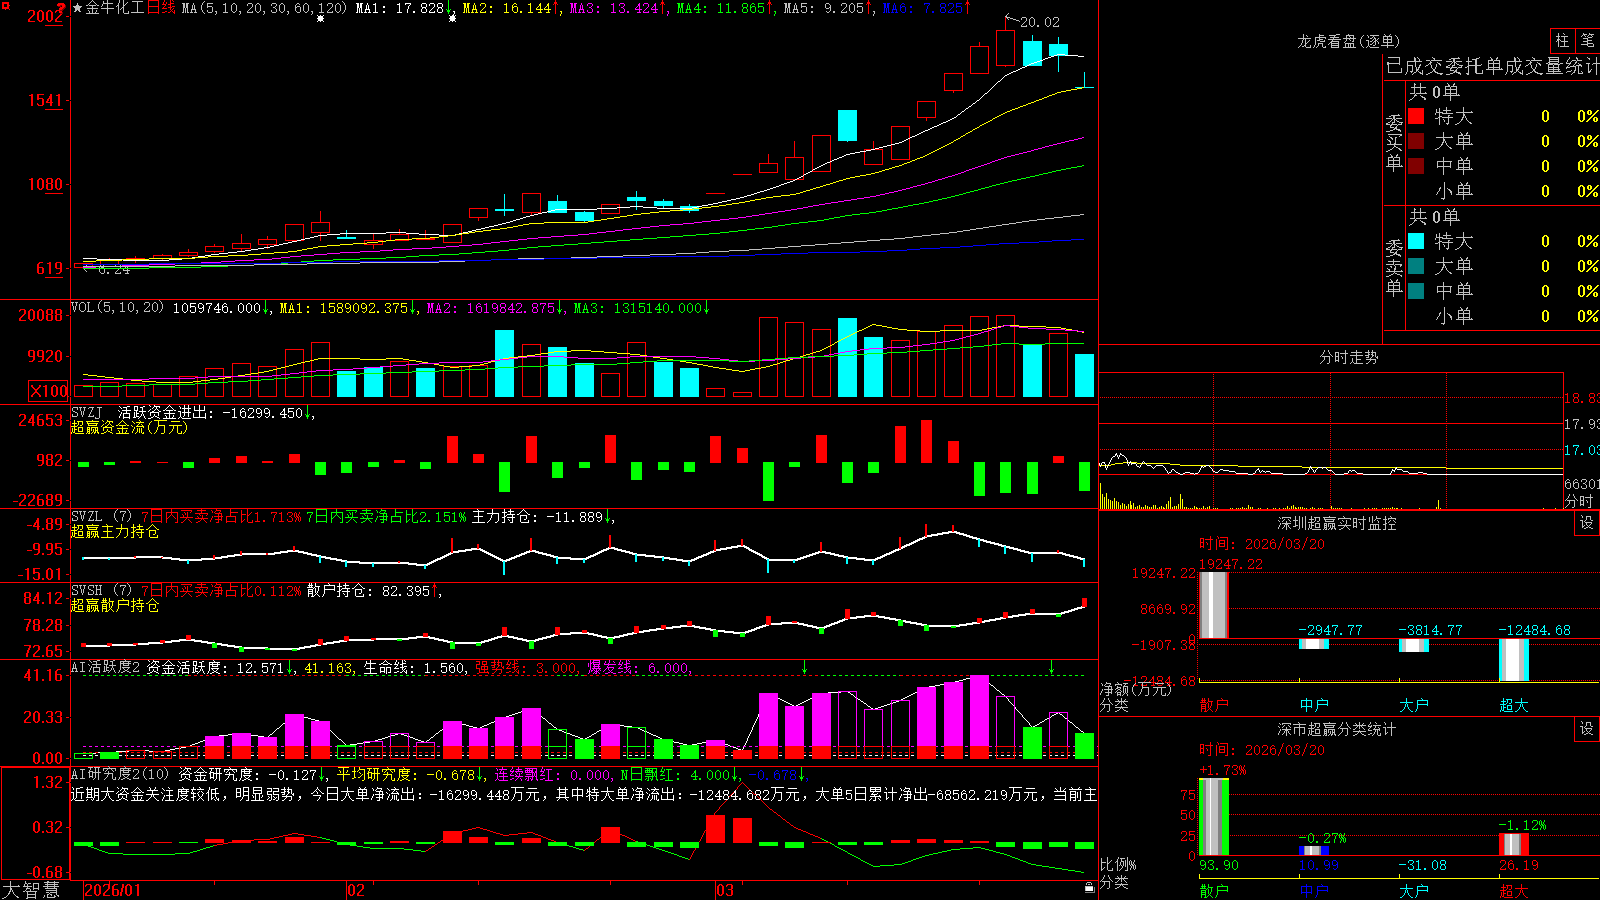This screenshot has width=1600, height=900.
Task: Click the 深市超赢分类统计 panel title
Action: tap(1336, 729)
